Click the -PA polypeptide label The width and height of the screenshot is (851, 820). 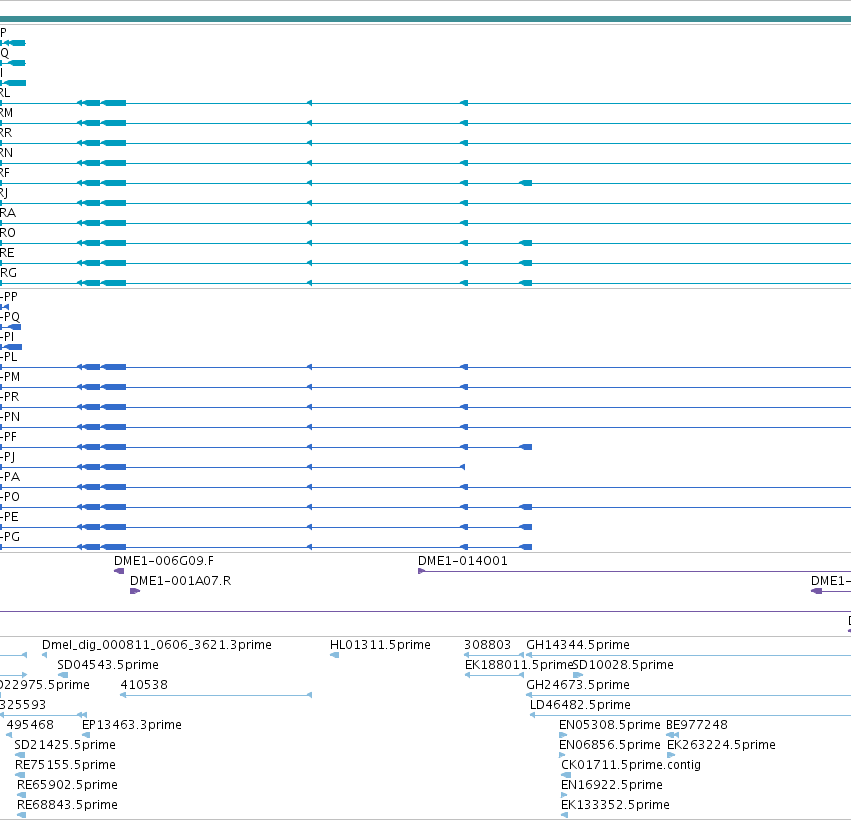10,477
